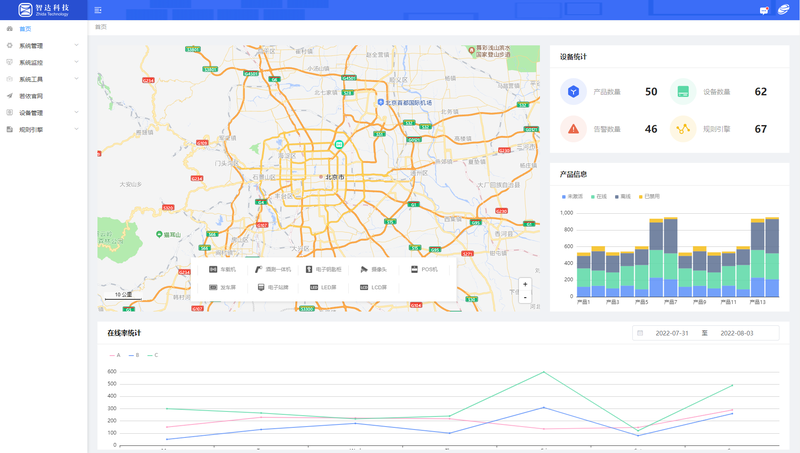This screenshot has height=453, width=800.
Task: Zoom in the map with plus button
Action: coord(525,284)
